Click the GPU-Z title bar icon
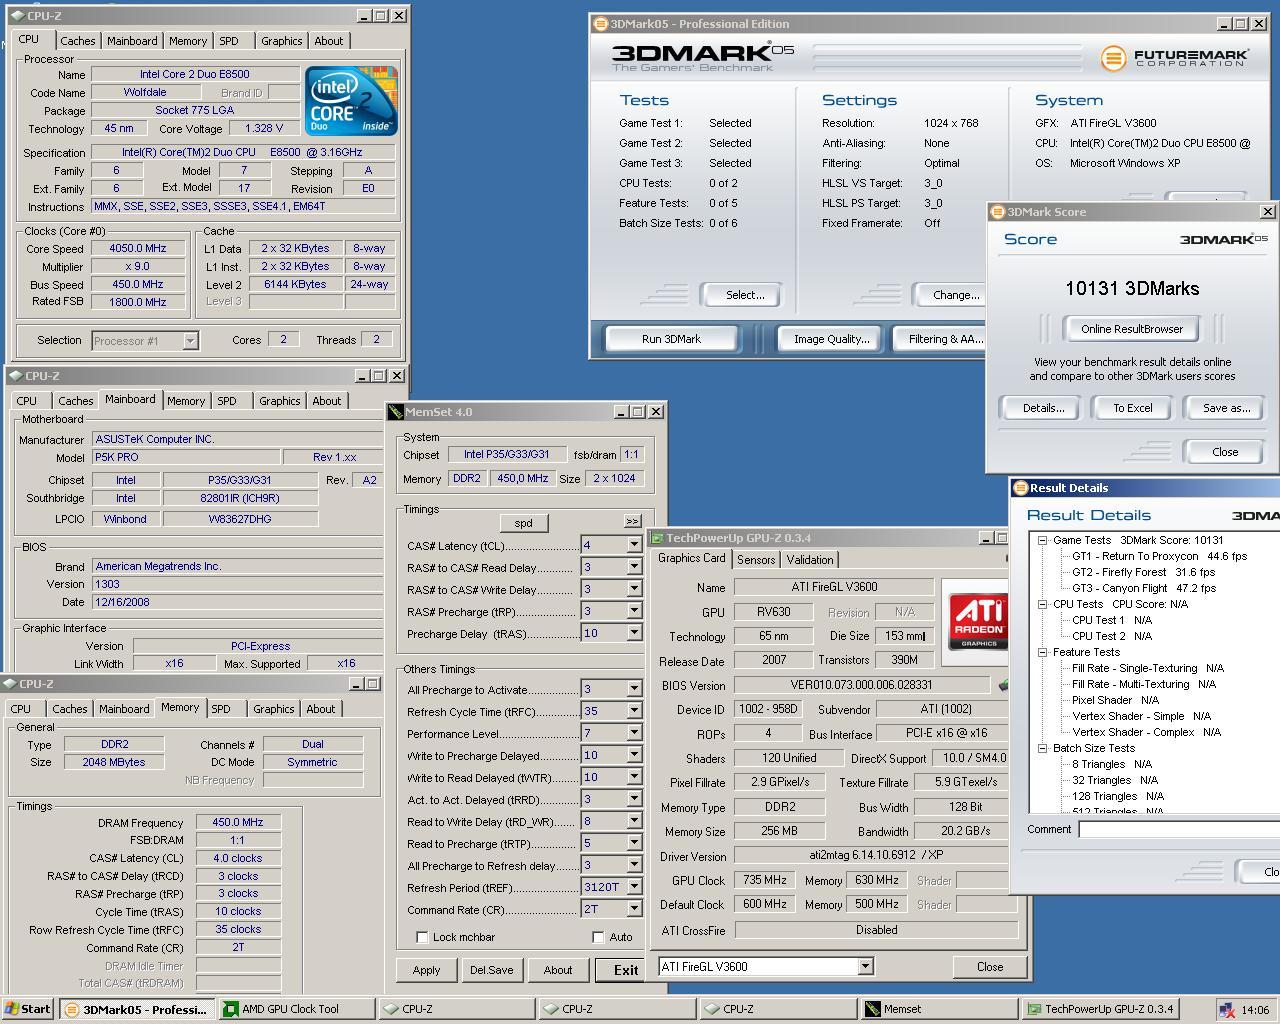This screenshot has width=1280, height=1024. tap(657, 538)
